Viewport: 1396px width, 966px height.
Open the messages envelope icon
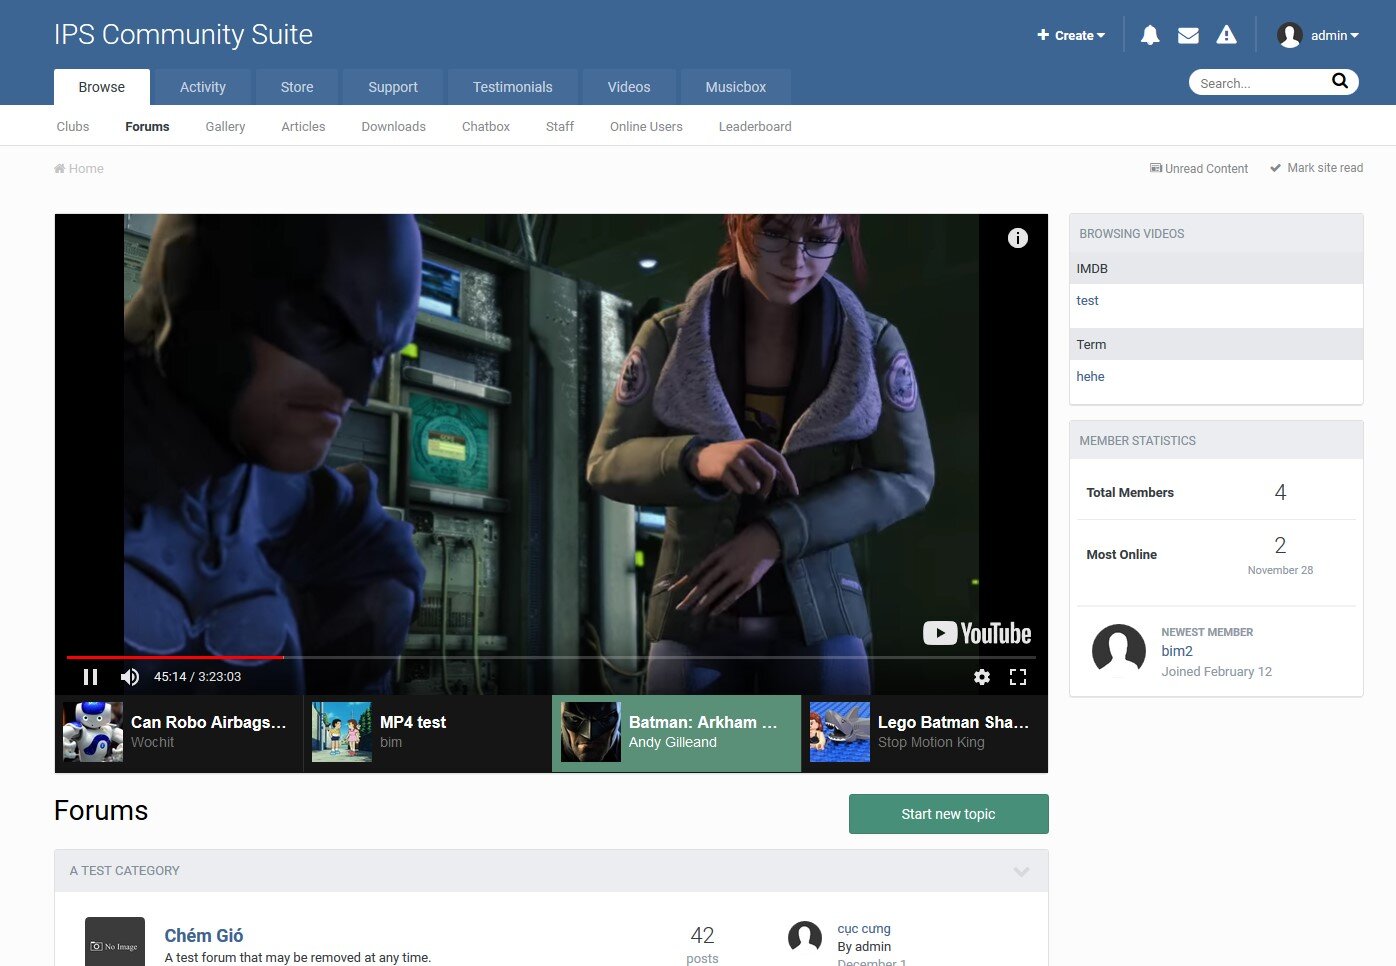click(1188, 35)
